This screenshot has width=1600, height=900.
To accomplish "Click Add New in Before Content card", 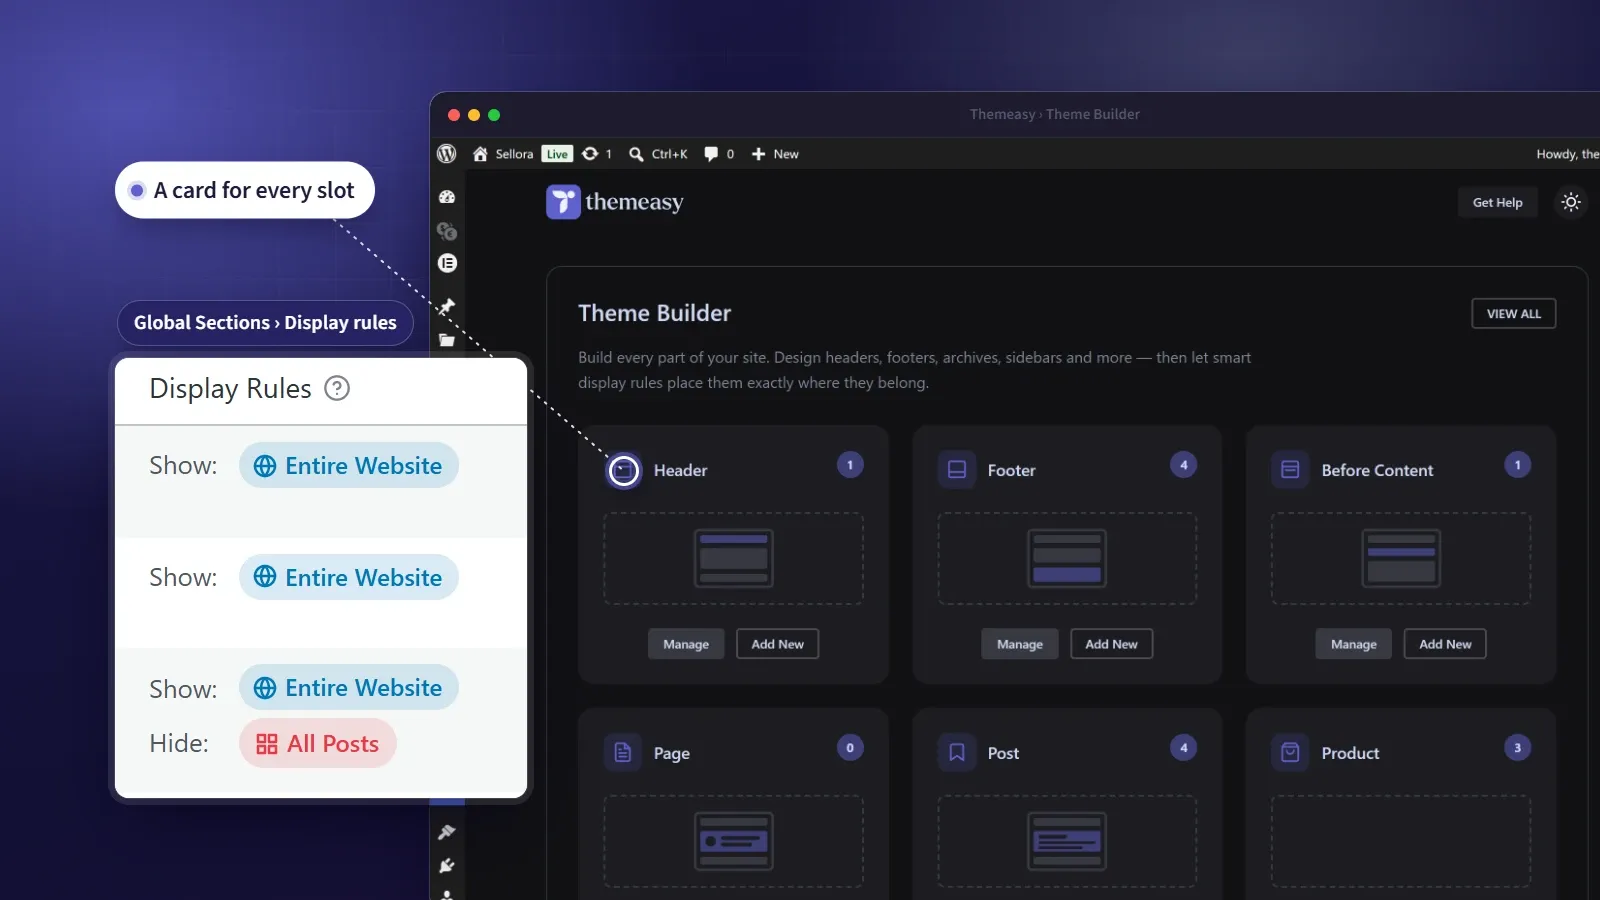I will click(x=1445, y=644).
